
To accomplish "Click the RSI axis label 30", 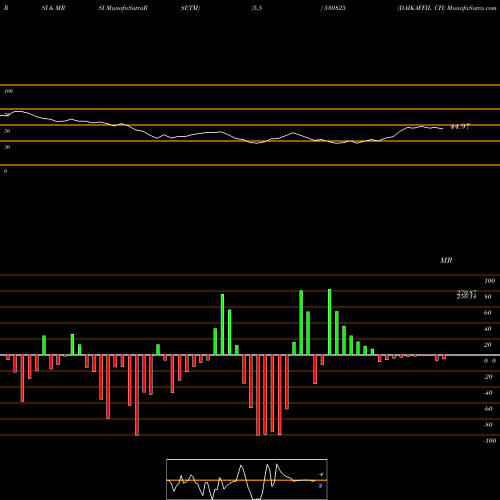I will 7,147.
